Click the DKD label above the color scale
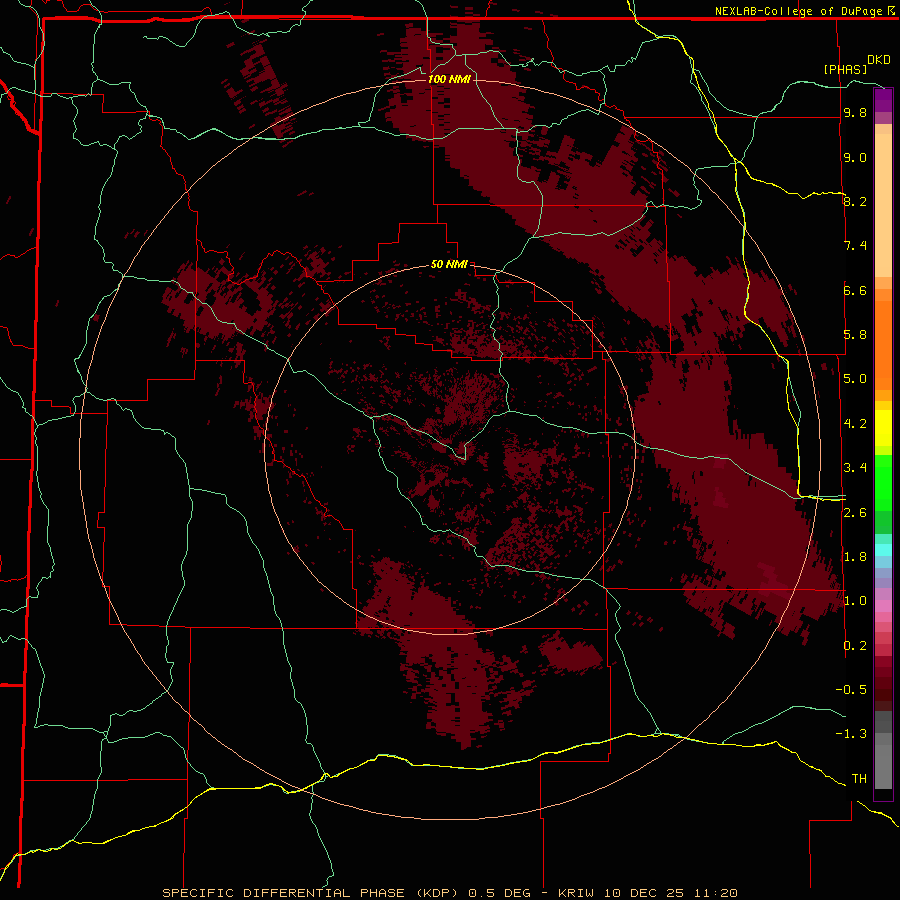900x900 pixels. (x=879, y=60)
